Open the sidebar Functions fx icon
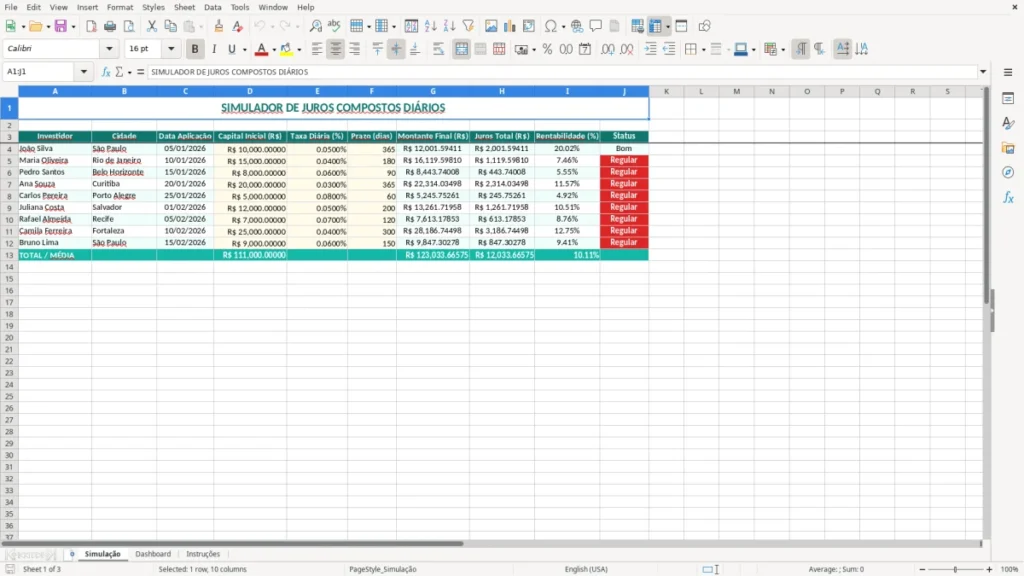The width and height of the screenshot is (1024, 576). (x=1008, y=197)
